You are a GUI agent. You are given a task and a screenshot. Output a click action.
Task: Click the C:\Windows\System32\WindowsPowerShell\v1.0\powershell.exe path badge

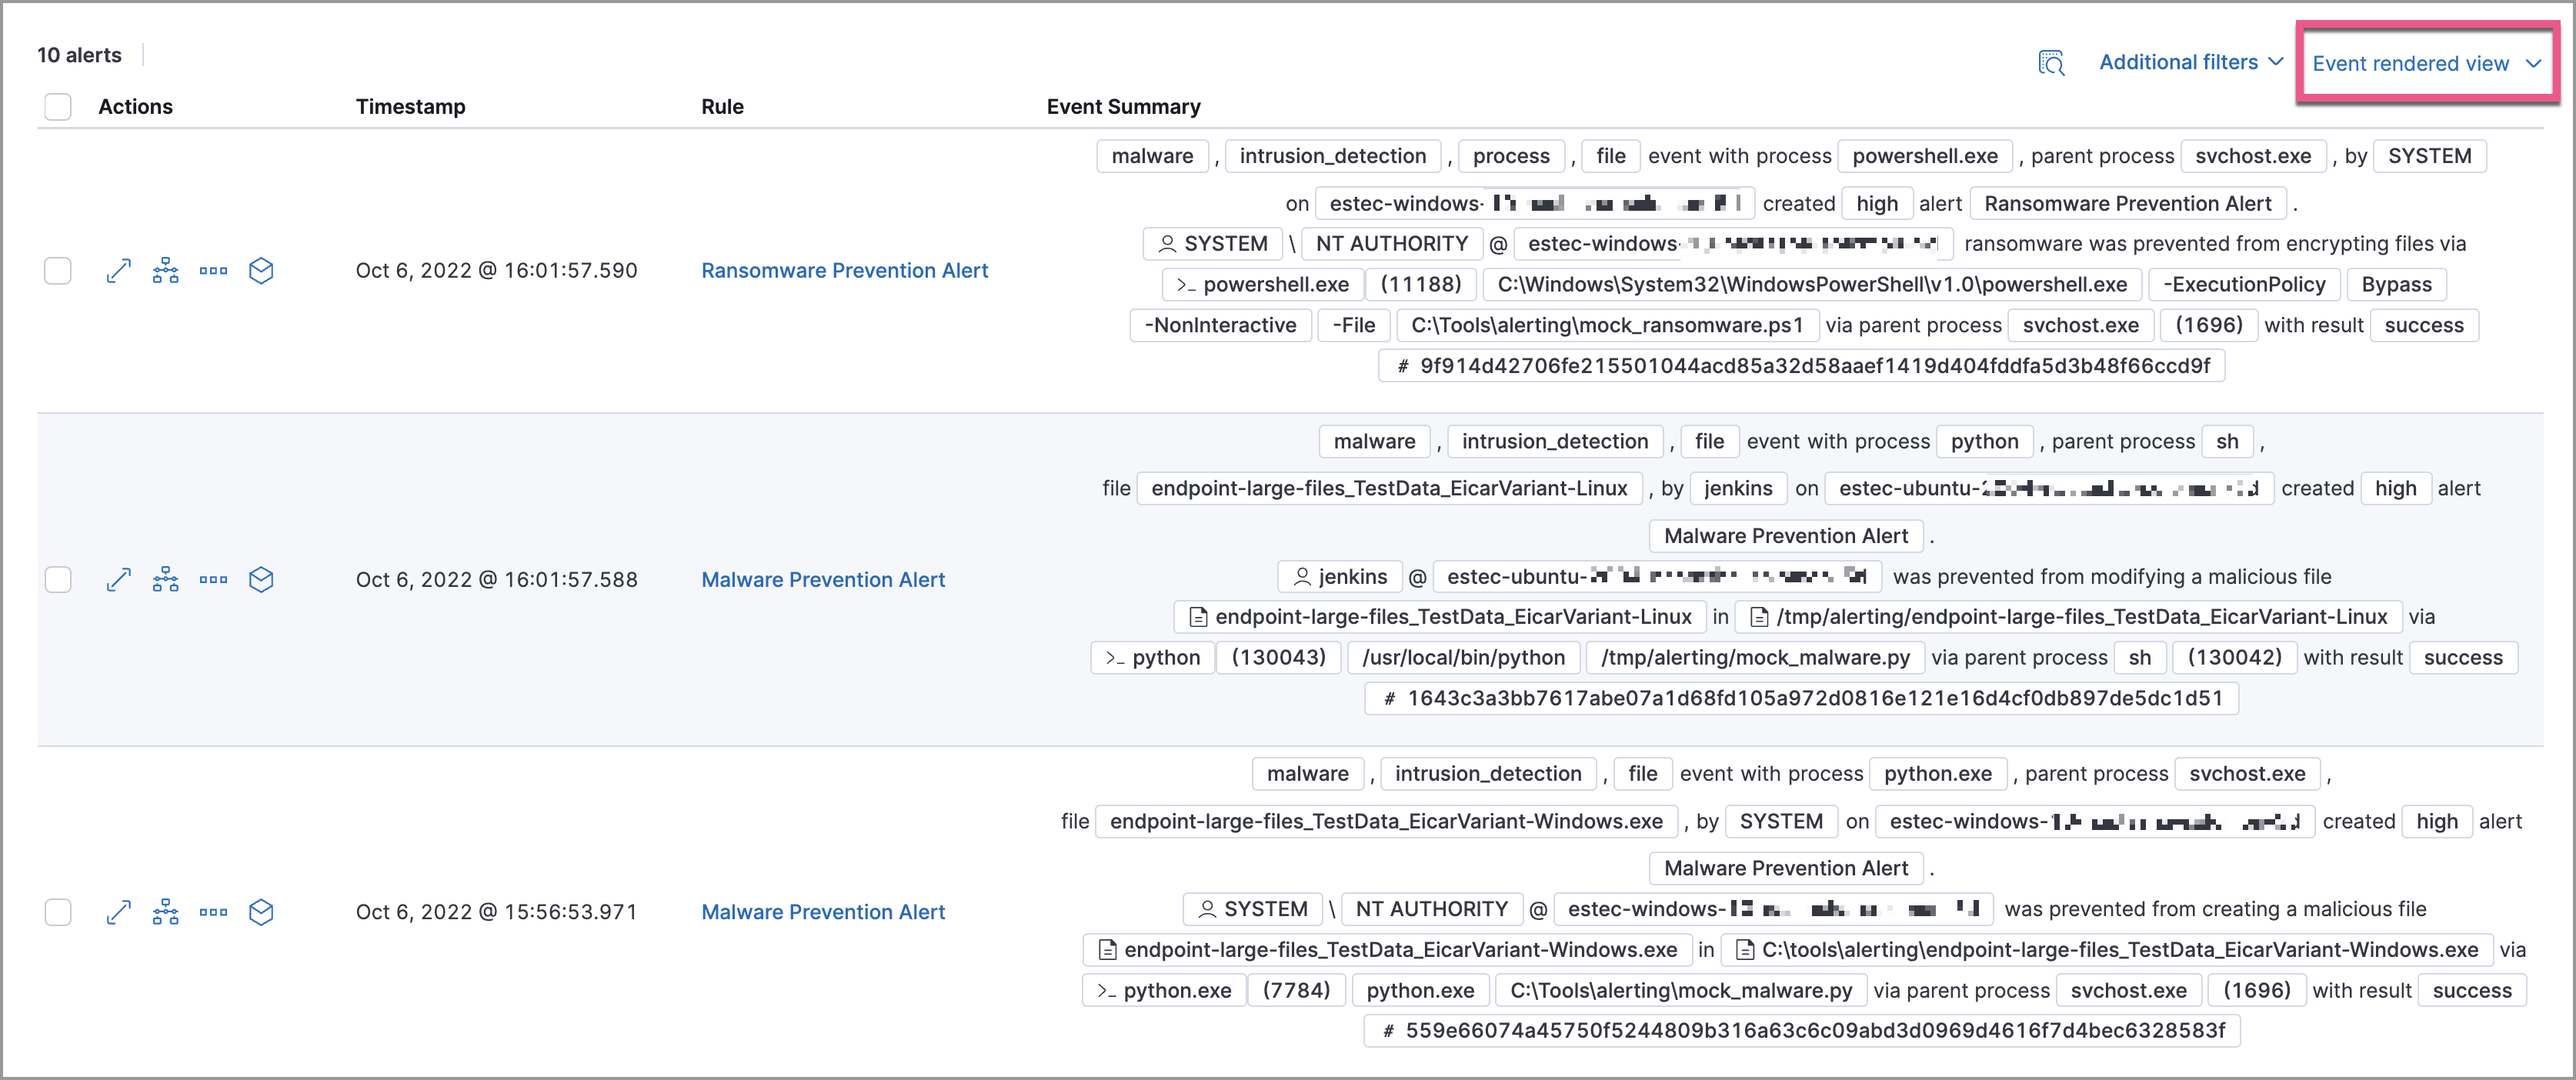coord(1811,285)
